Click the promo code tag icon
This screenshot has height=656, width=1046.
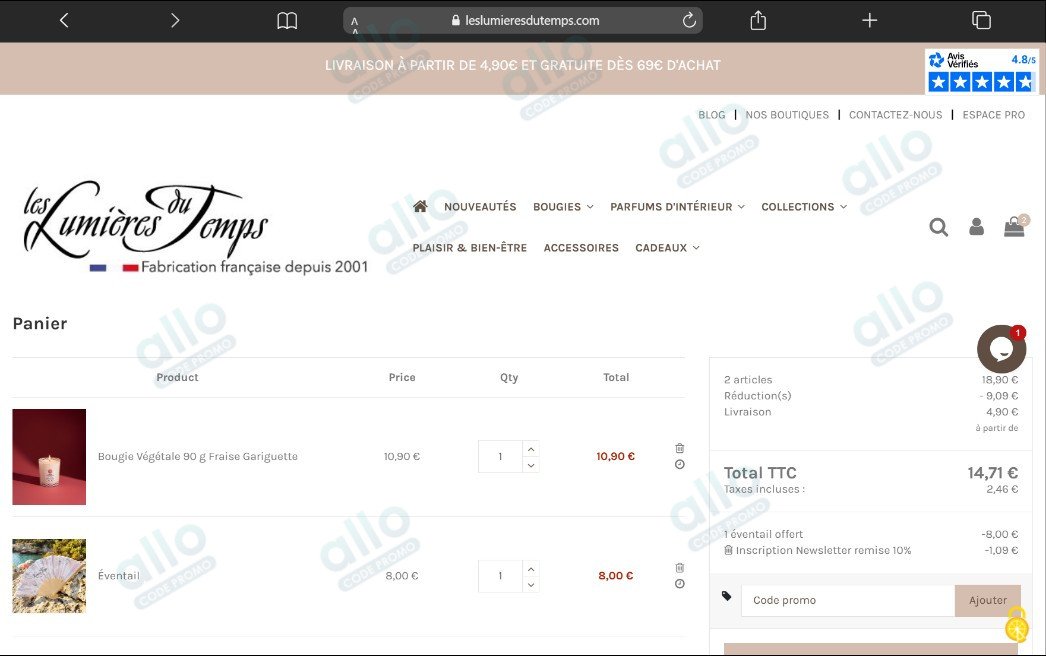coord(726,596)
